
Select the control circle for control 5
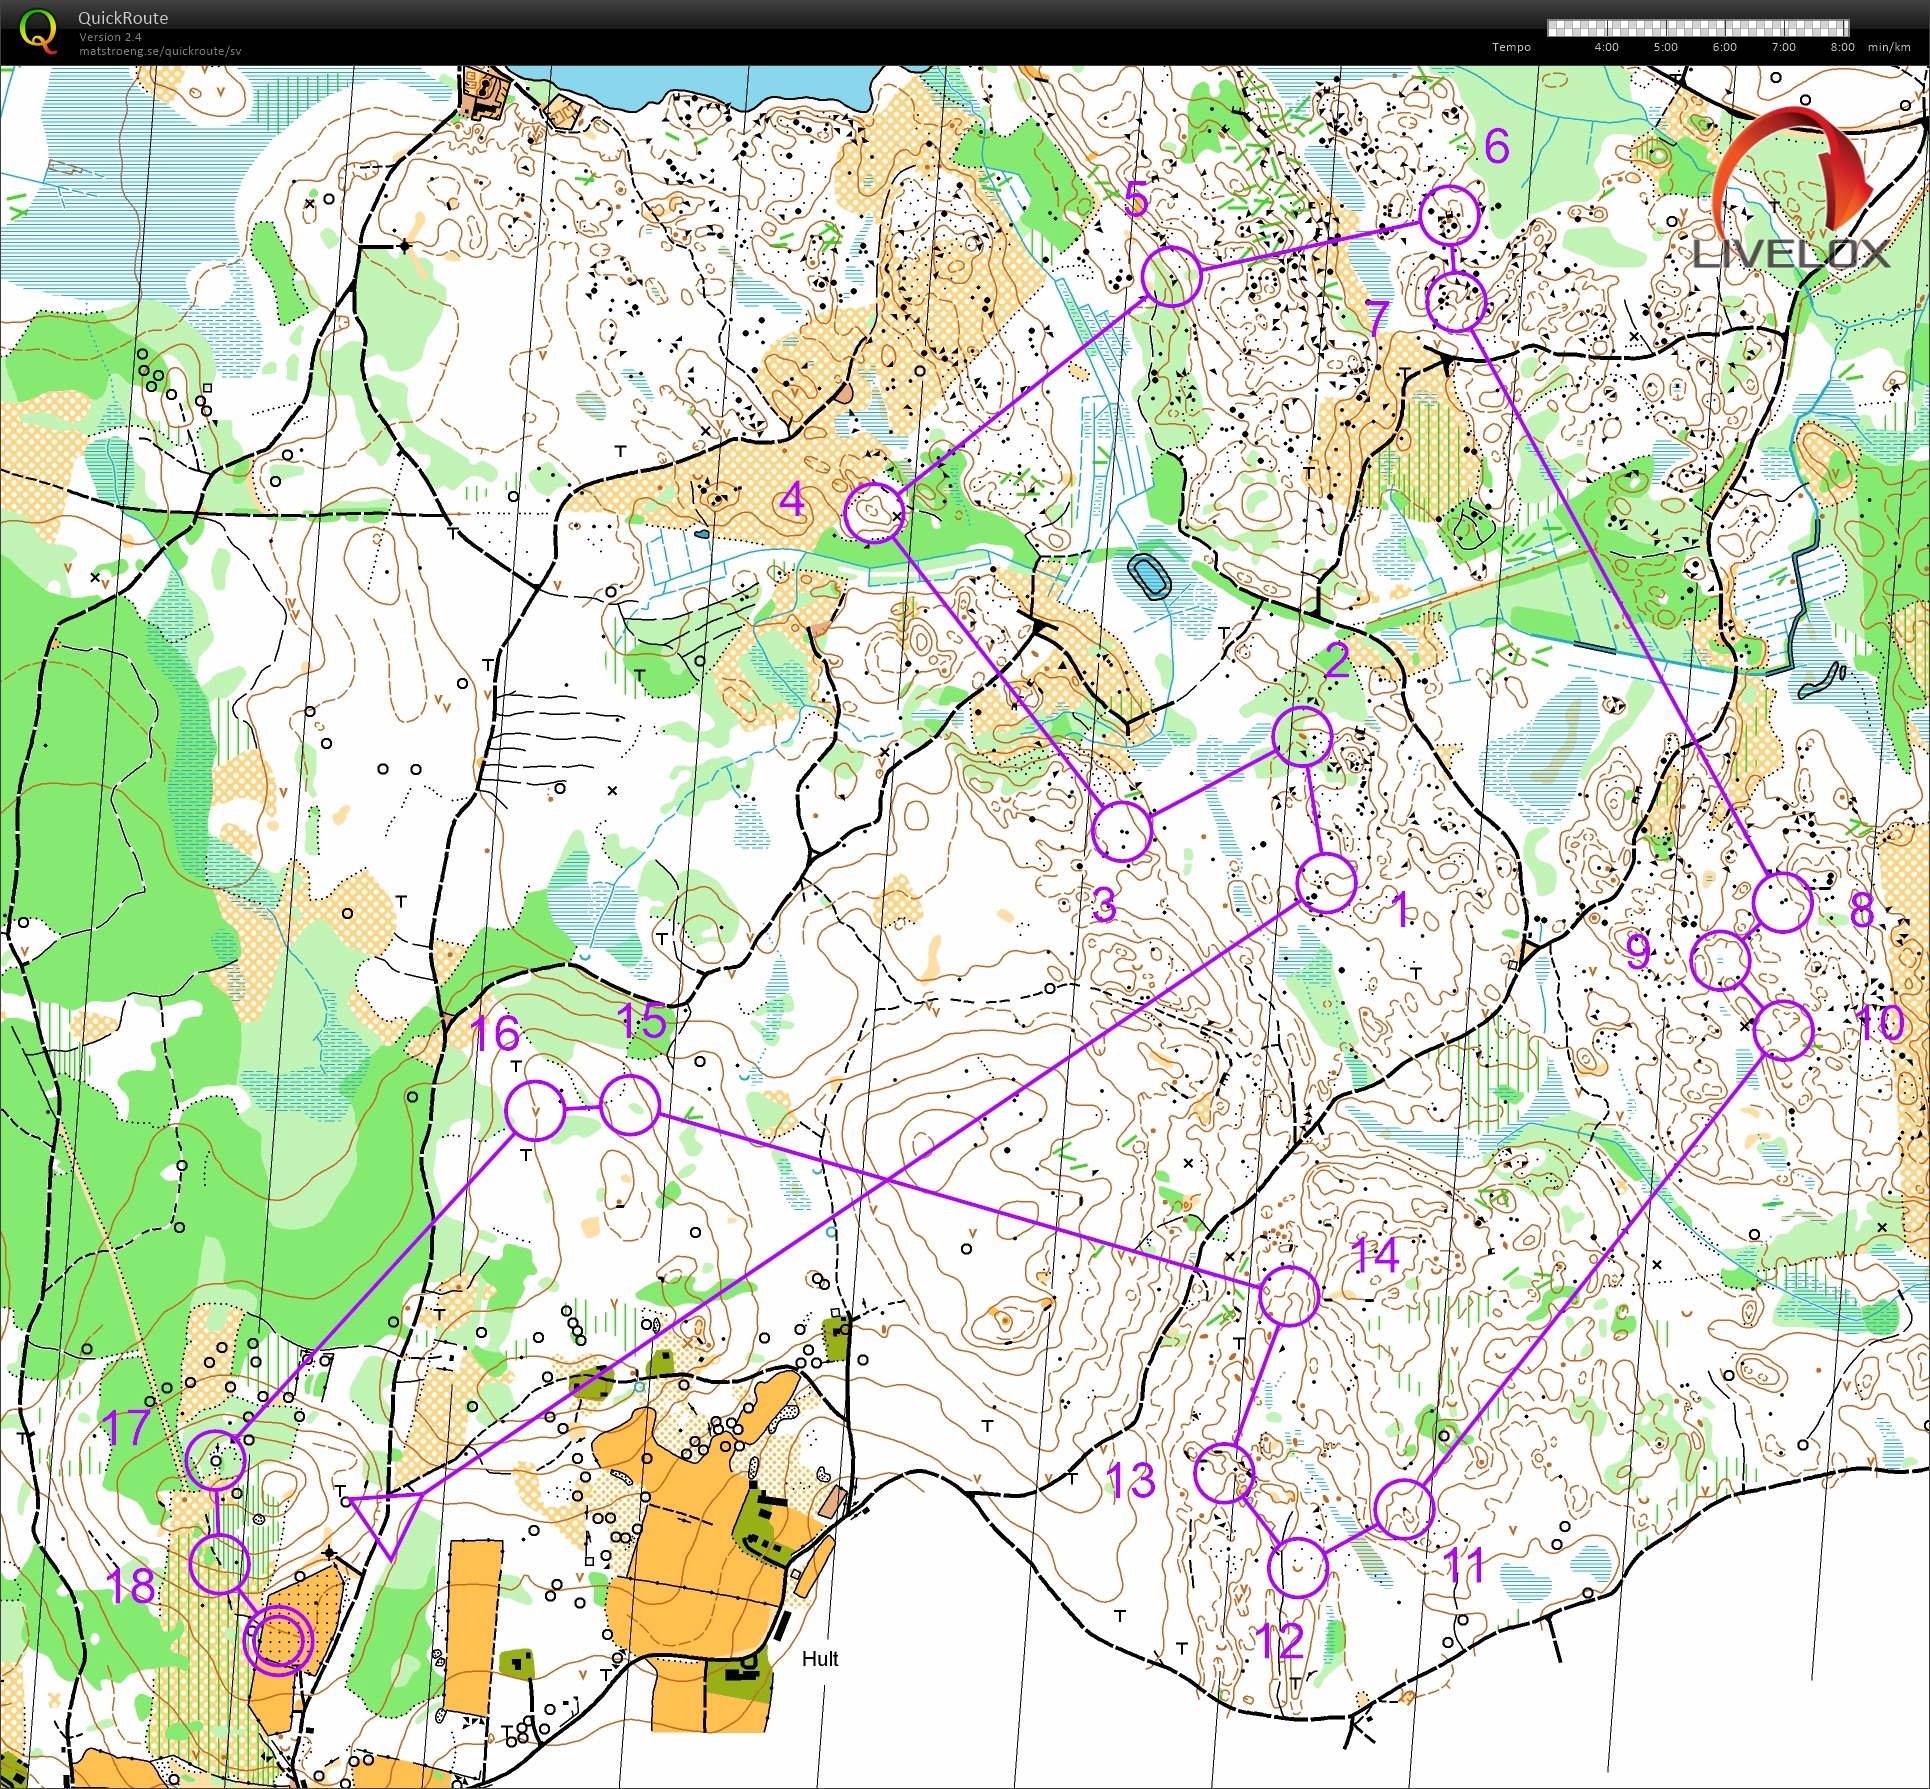[1170, 276]
